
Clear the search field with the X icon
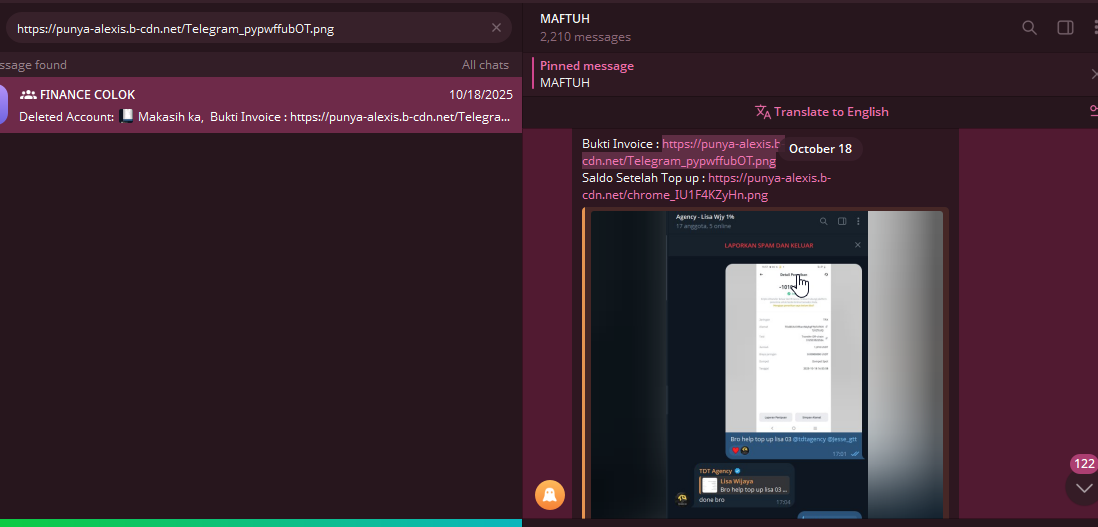[x=496, y=28]
